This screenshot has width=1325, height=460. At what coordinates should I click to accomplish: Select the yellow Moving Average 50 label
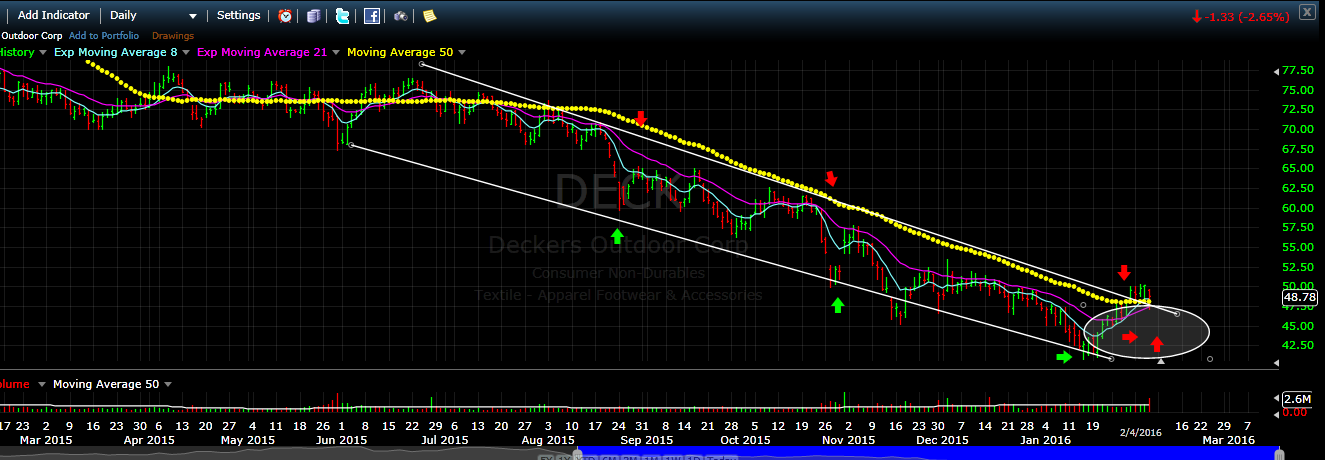[400, 52]
